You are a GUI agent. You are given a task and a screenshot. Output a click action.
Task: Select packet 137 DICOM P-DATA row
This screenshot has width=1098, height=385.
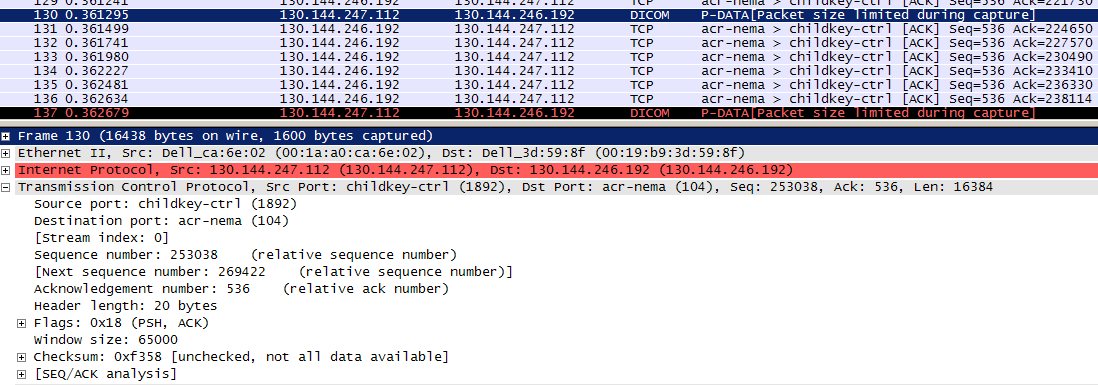point(549,113)
